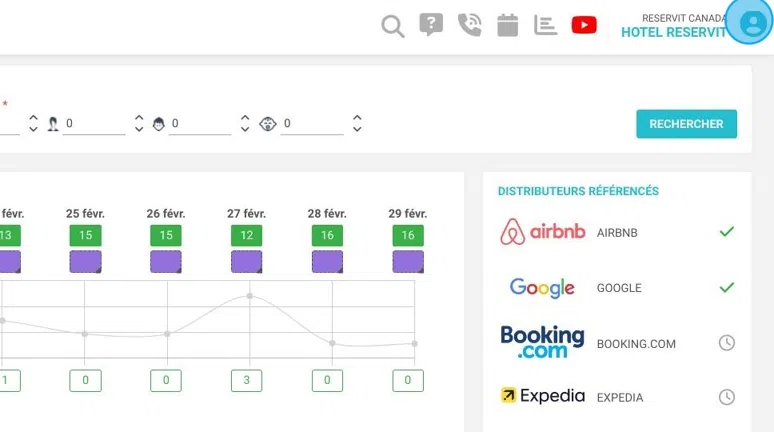The width and height of the screenshot is (774, 432).
Task: Click the 0 bookings box for 28 févr.
Action: pyautogui.click(x=327, y=380)
